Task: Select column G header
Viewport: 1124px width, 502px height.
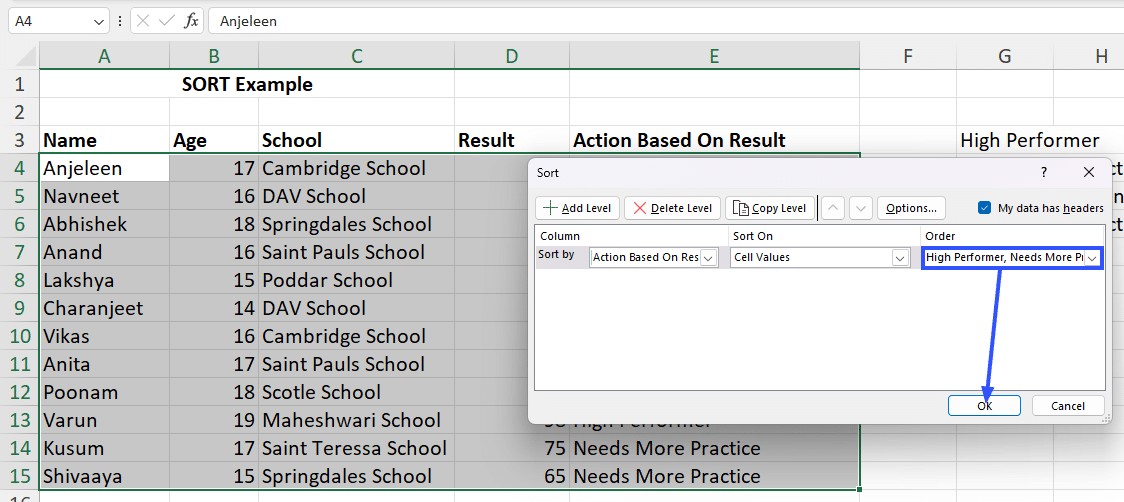Action: point(1005,55)
